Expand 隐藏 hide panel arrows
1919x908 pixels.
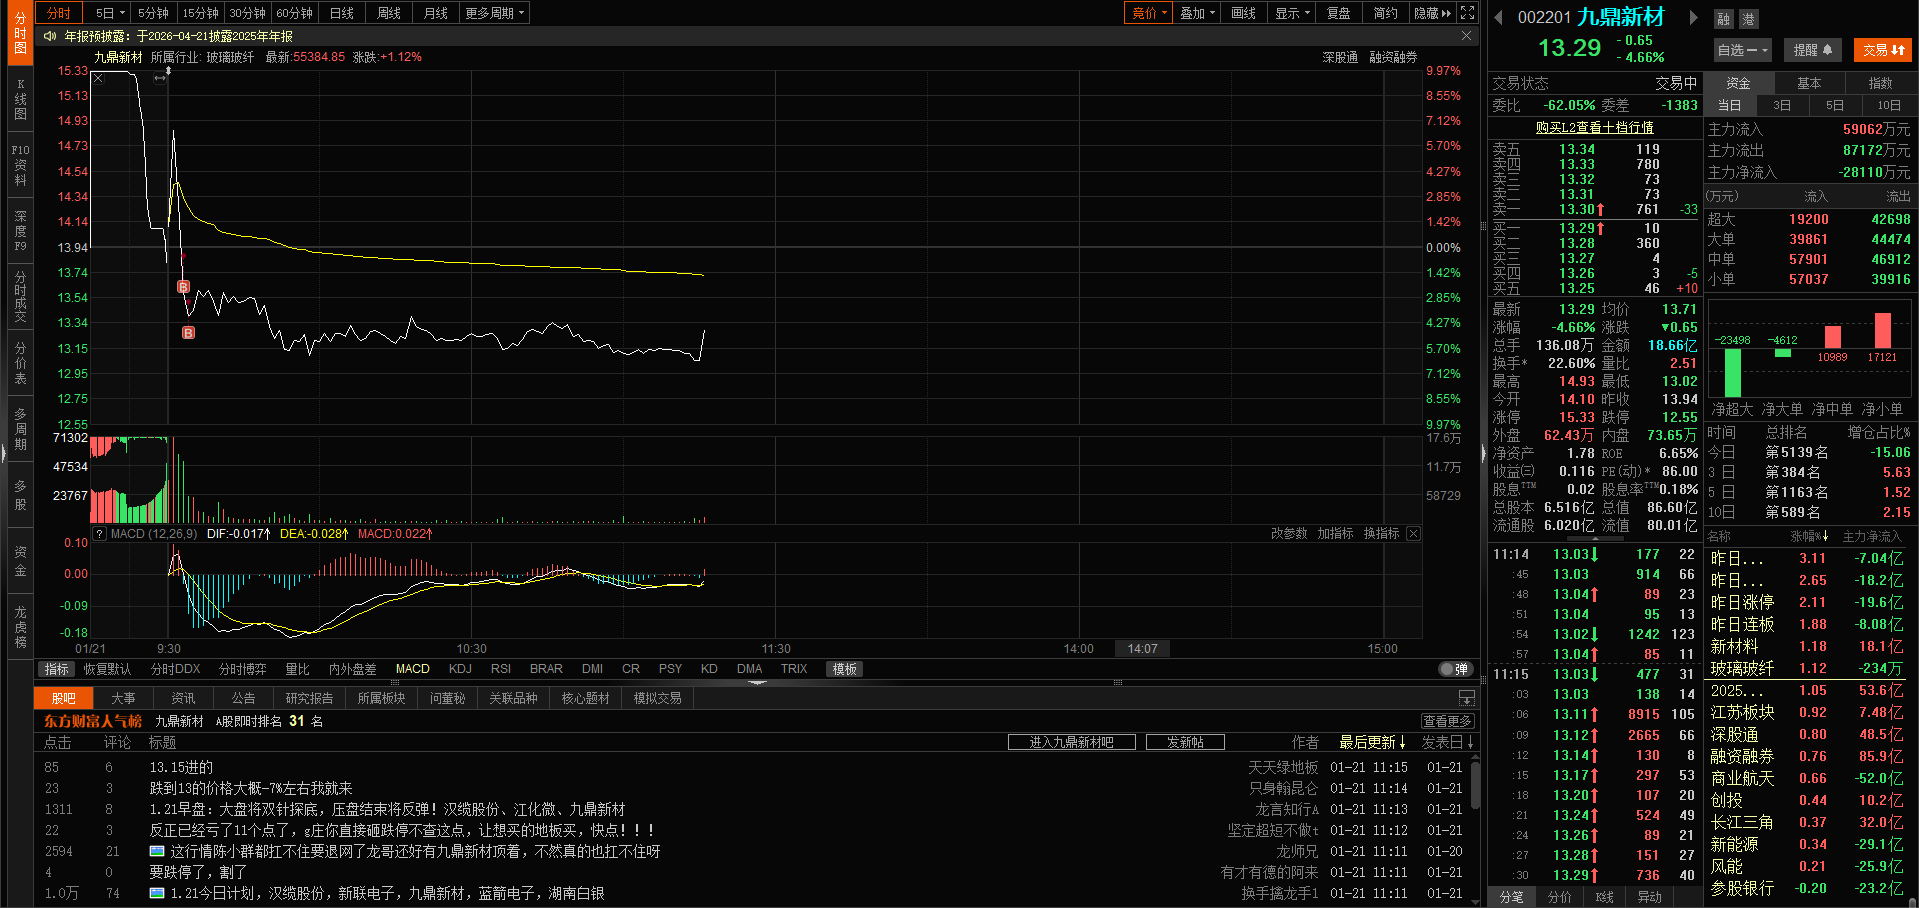(1433, 13)
